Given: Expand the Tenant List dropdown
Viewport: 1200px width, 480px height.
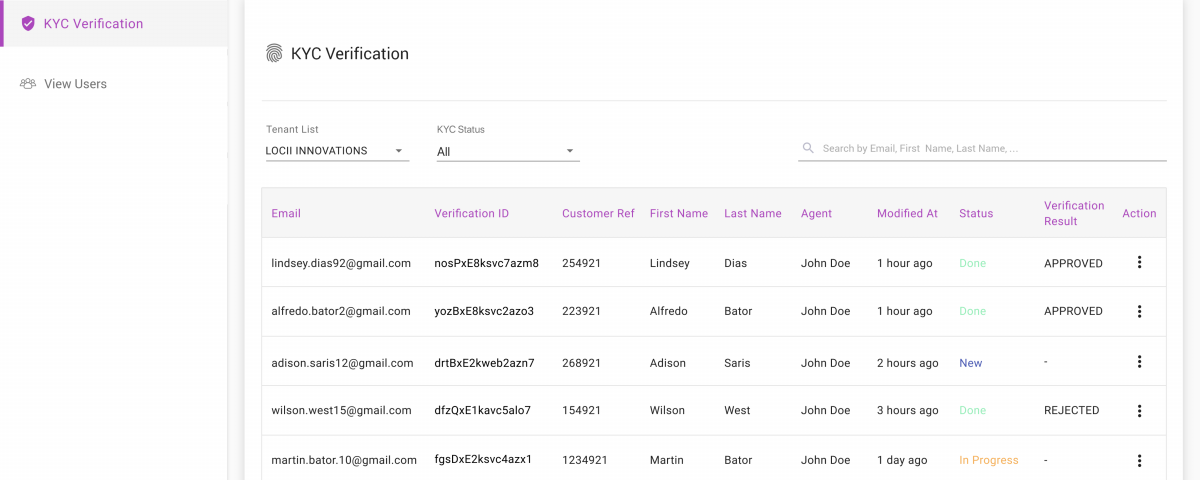Looking at the screenshot, I should coord(337,151).
